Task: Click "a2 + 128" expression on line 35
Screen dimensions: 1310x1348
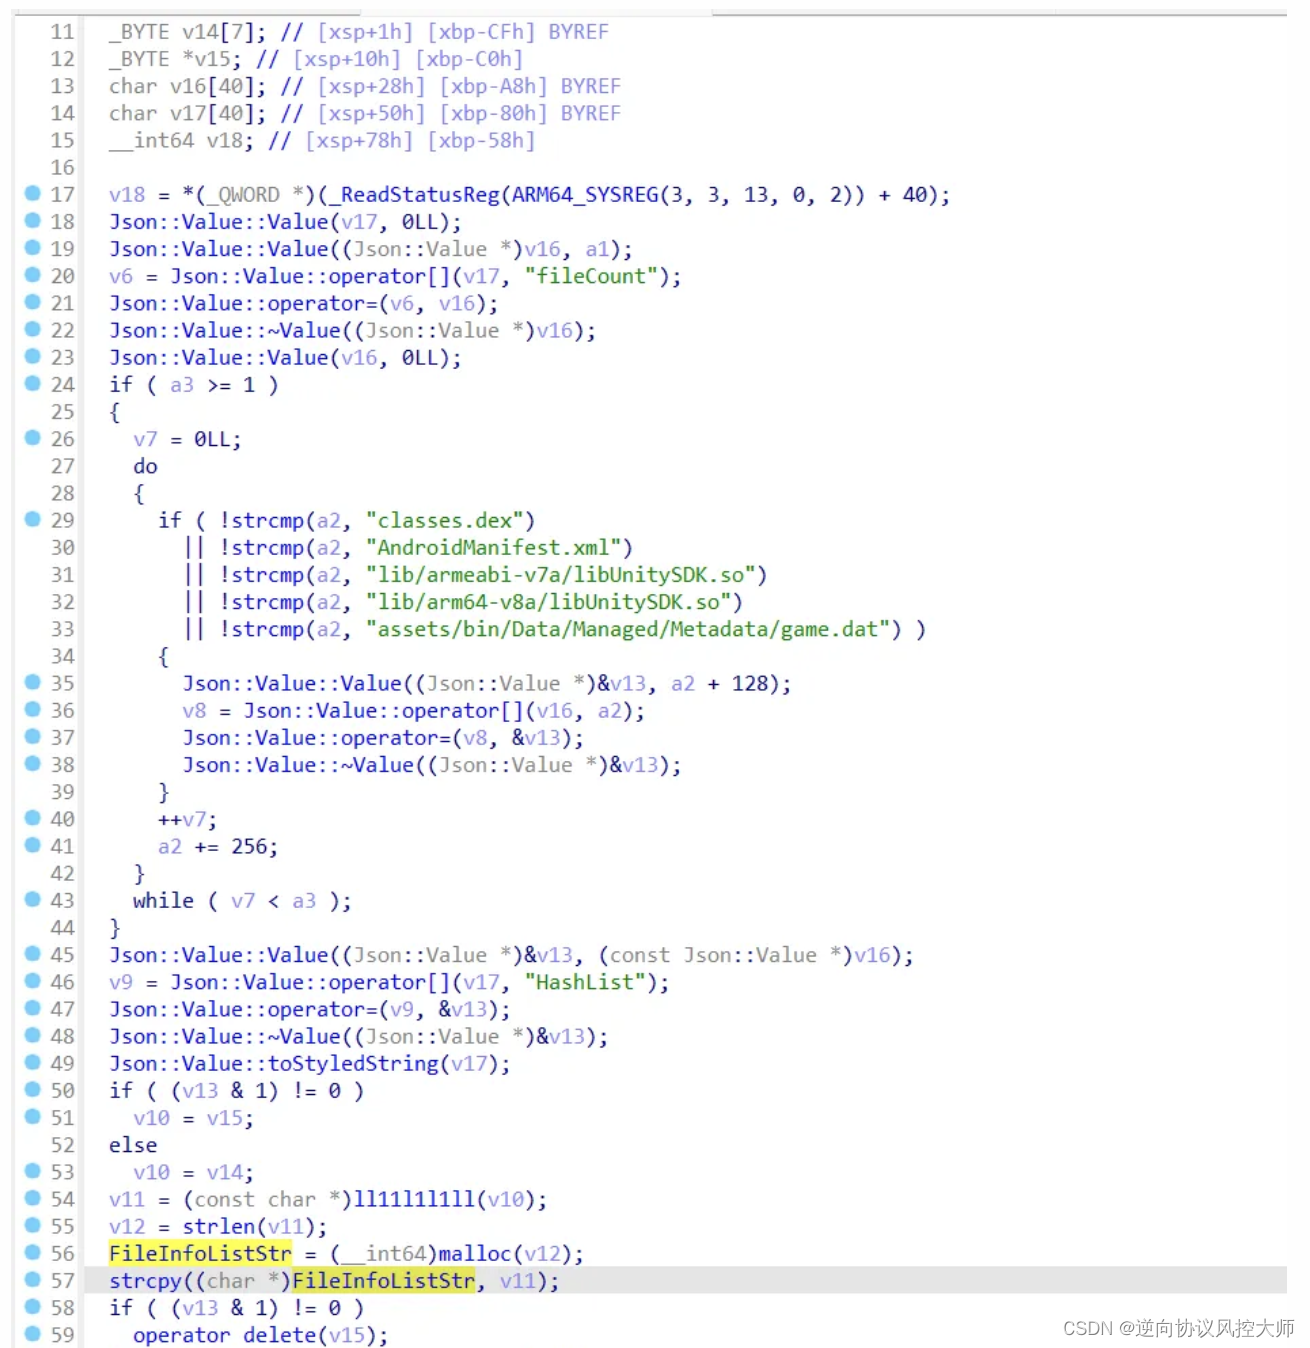Action: 719,683
